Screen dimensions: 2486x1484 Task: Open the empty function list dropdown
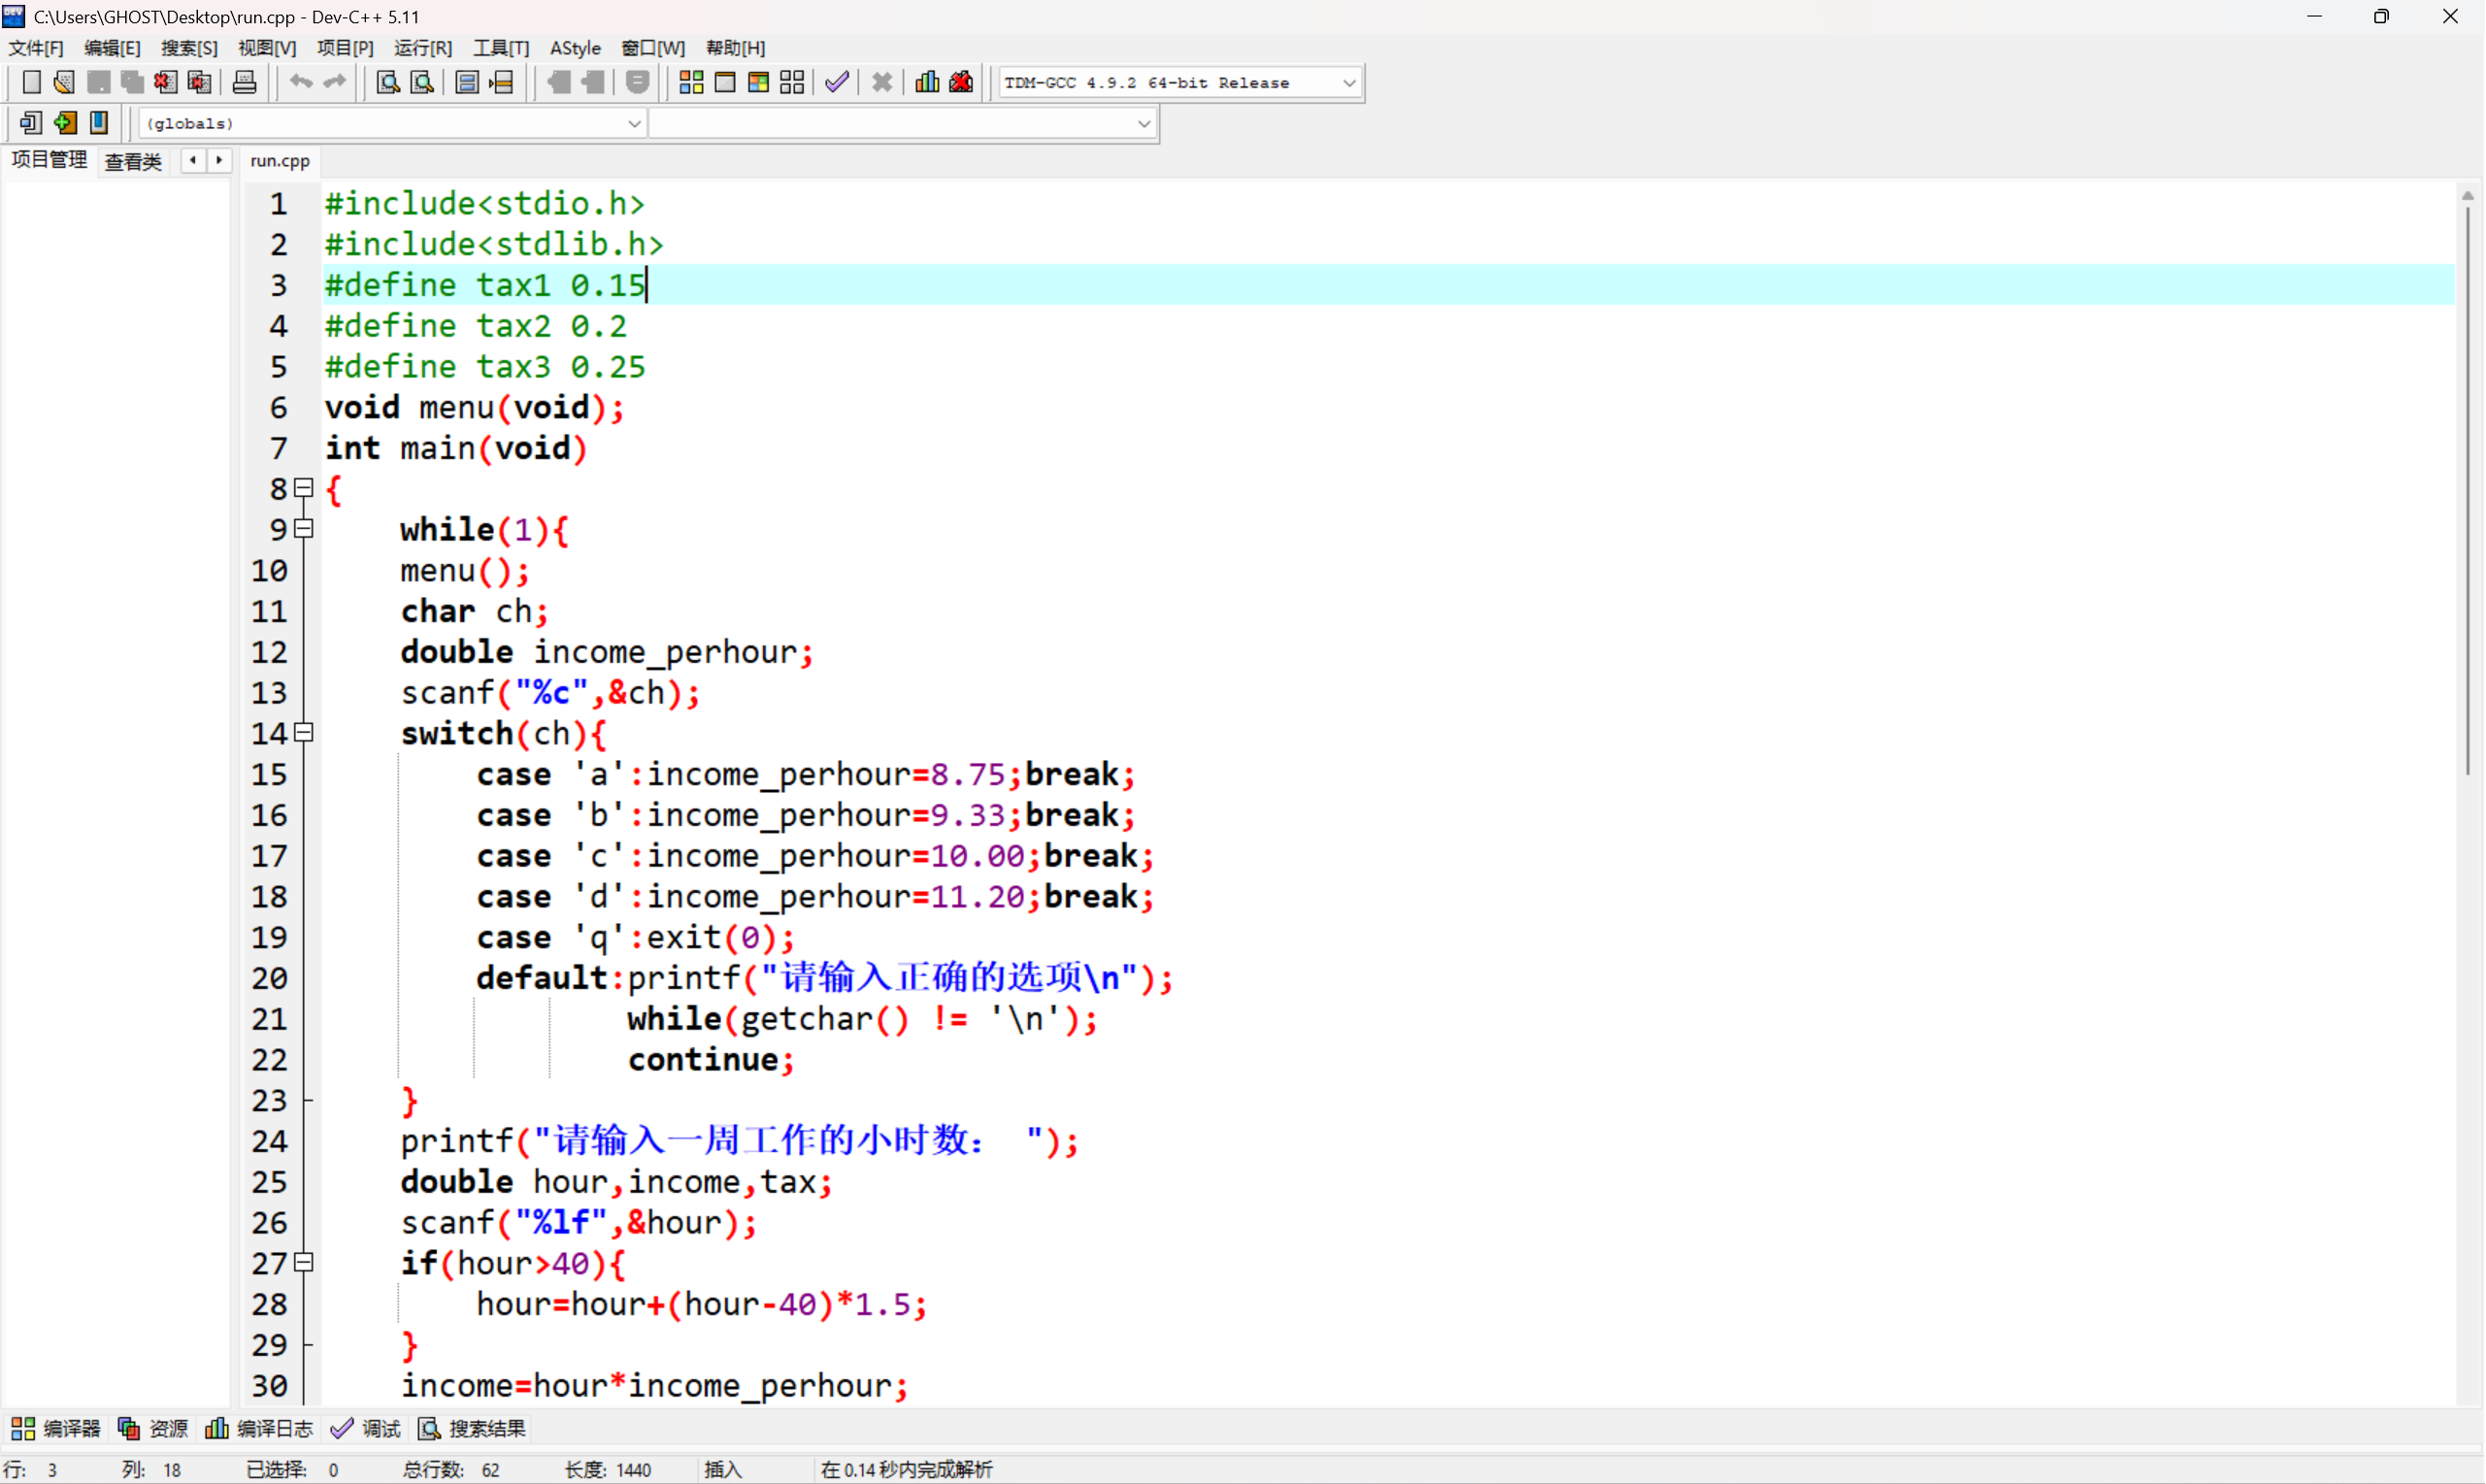pyautogui.click(x=1143, y=124)
